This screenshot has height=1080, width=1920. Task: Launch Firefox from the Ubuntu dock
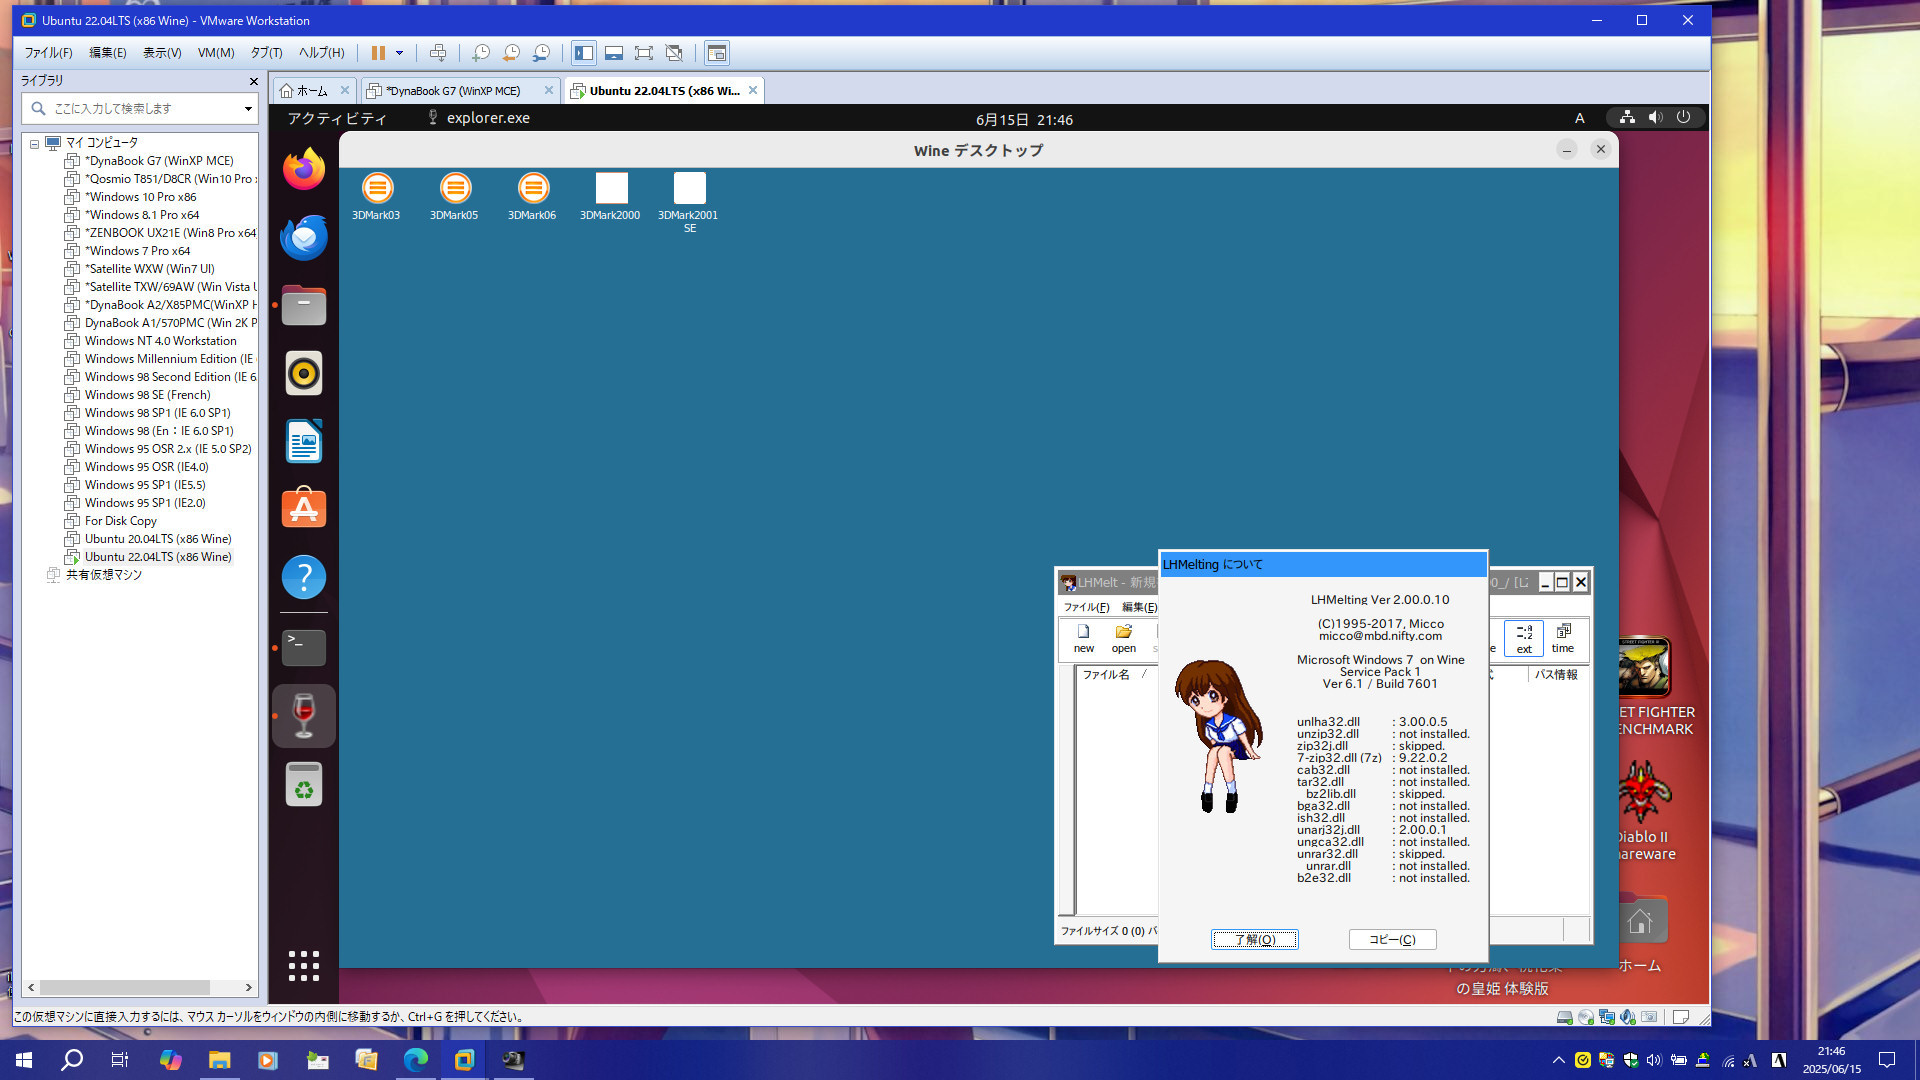coord(304,169)
